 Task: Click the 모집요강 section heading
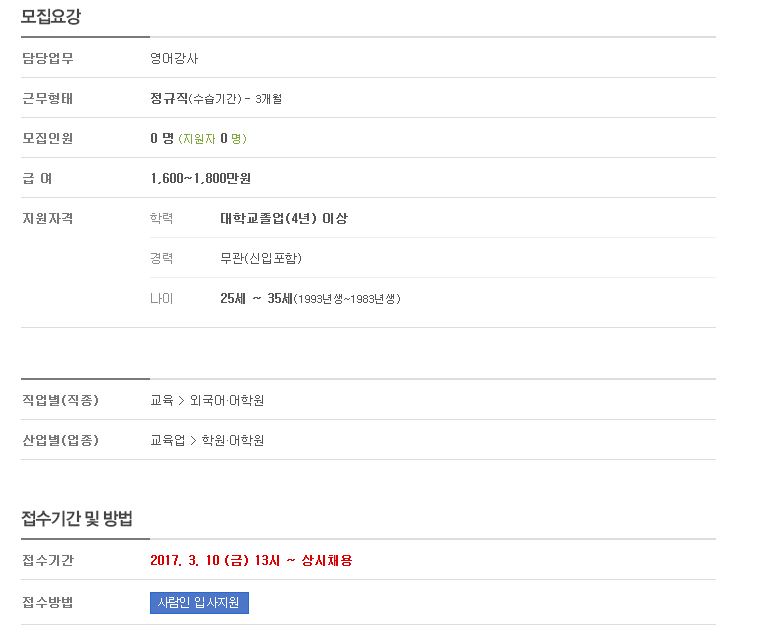click(x=51, y=17)
